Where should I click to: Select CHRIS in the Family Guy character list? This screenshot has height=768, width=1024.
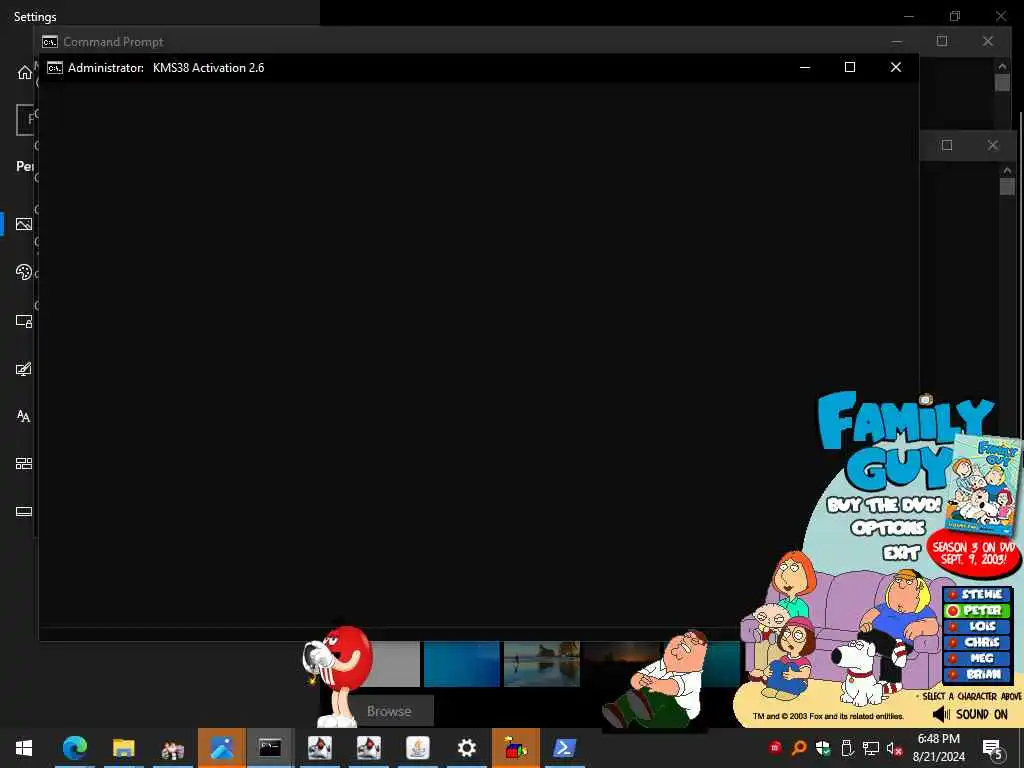tap(977, 643)
